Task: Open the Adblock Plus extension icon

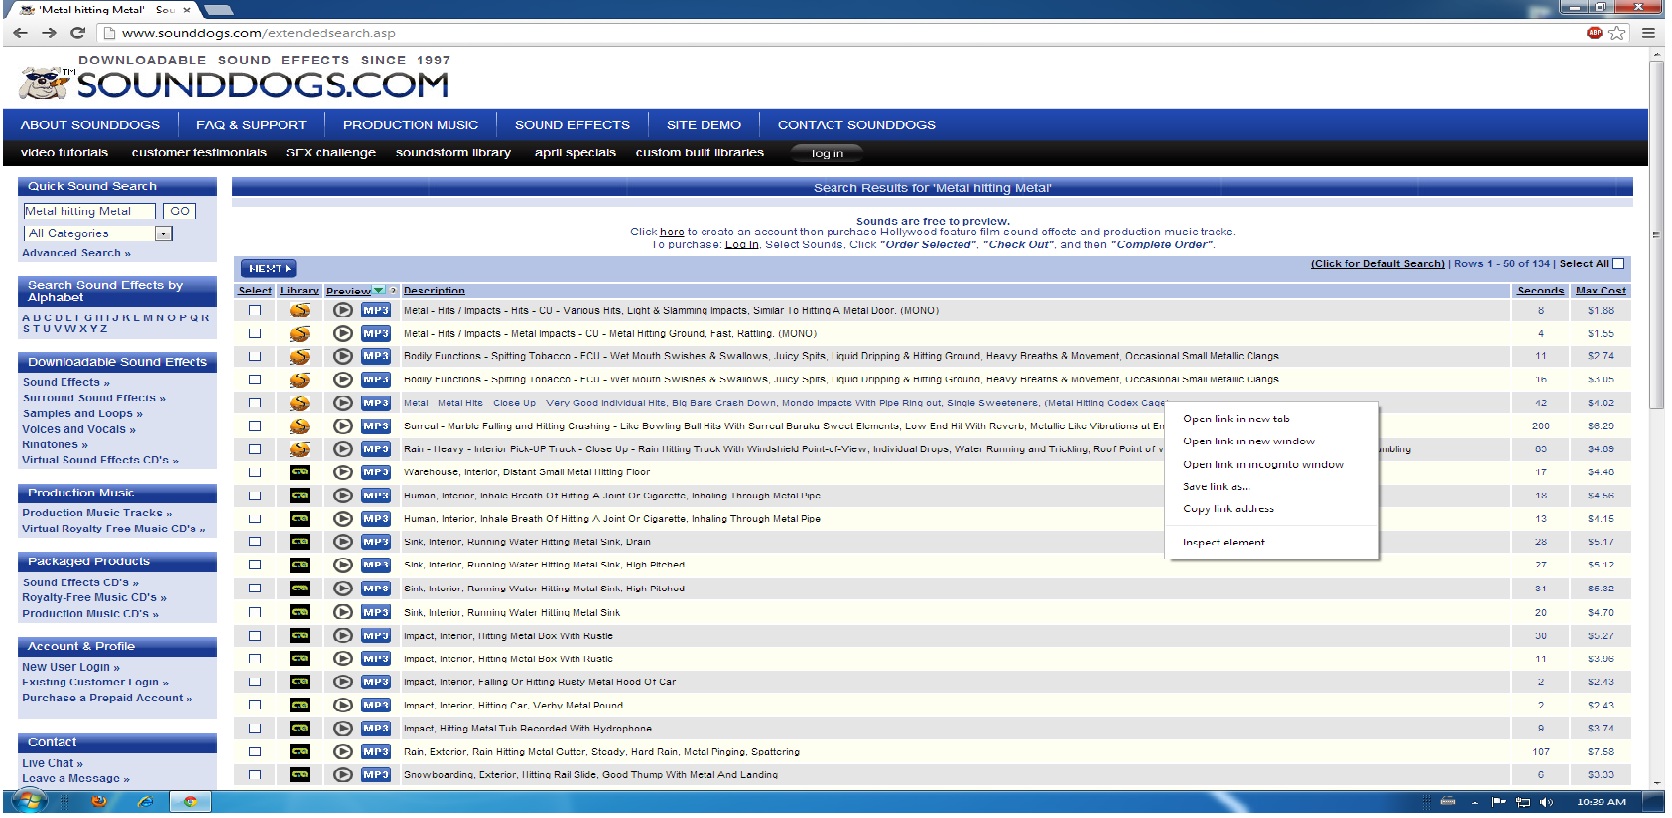Action: tap(1595, 33)
